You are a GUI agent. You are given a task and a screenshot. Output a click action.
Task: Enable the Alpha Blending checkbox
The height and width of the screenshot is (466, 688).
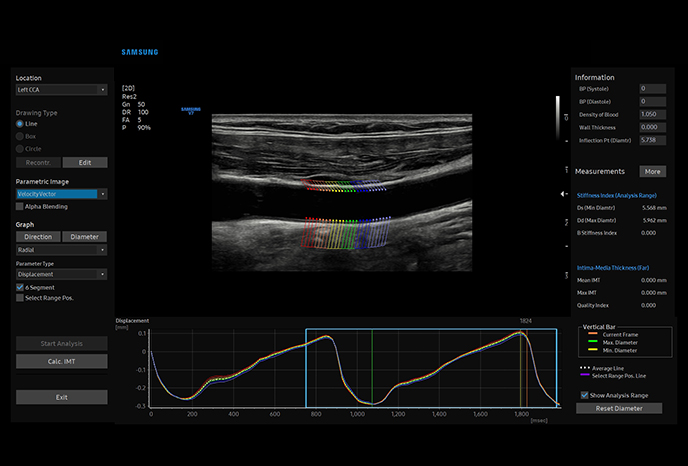pyautogui.click(x=20, y=206)
